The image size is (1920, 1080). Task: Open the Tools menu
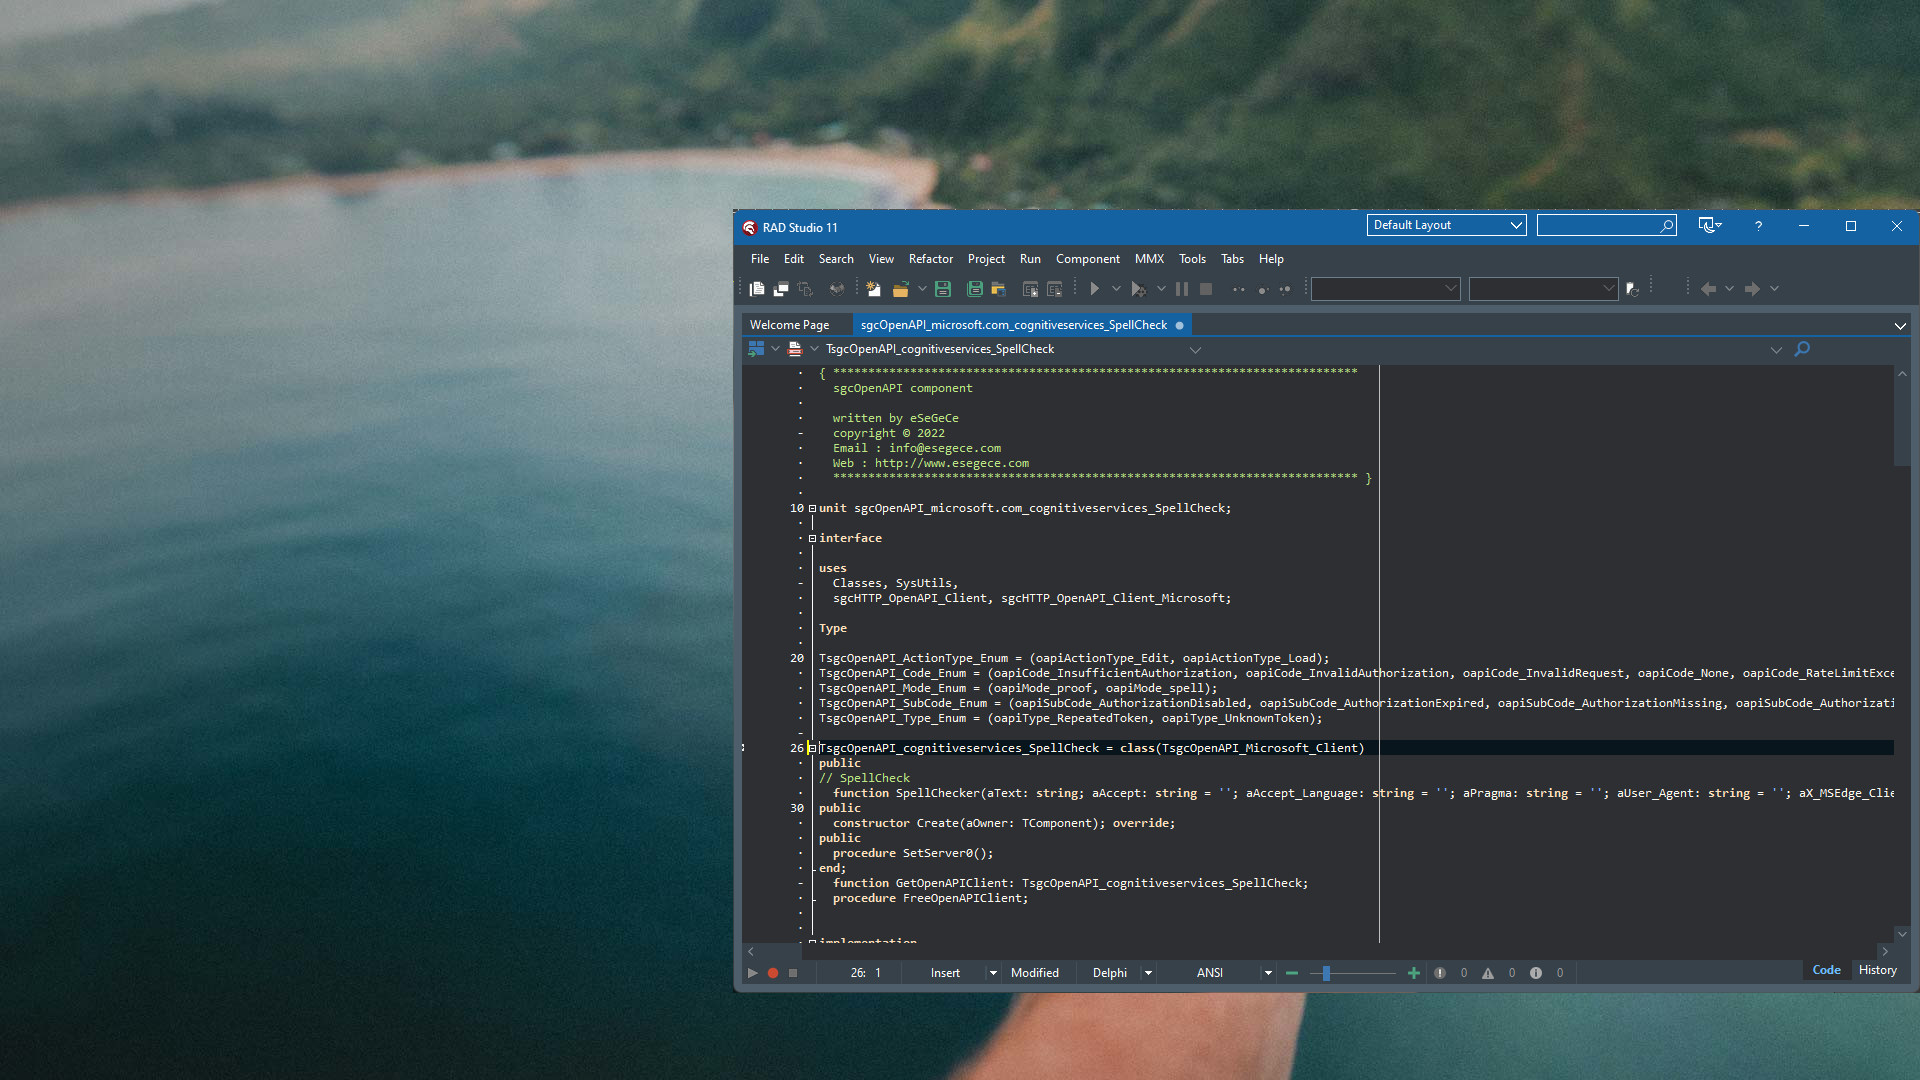click(x=1192, y=259)
